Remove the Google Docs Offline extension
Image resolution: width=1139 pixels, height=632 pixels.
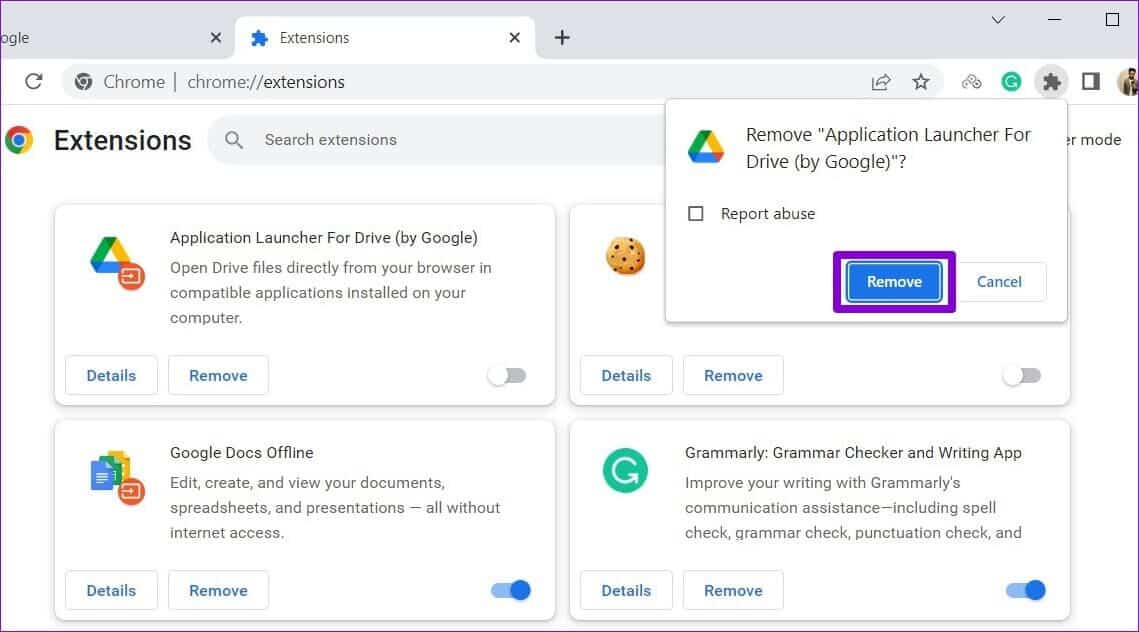point(218,591)
